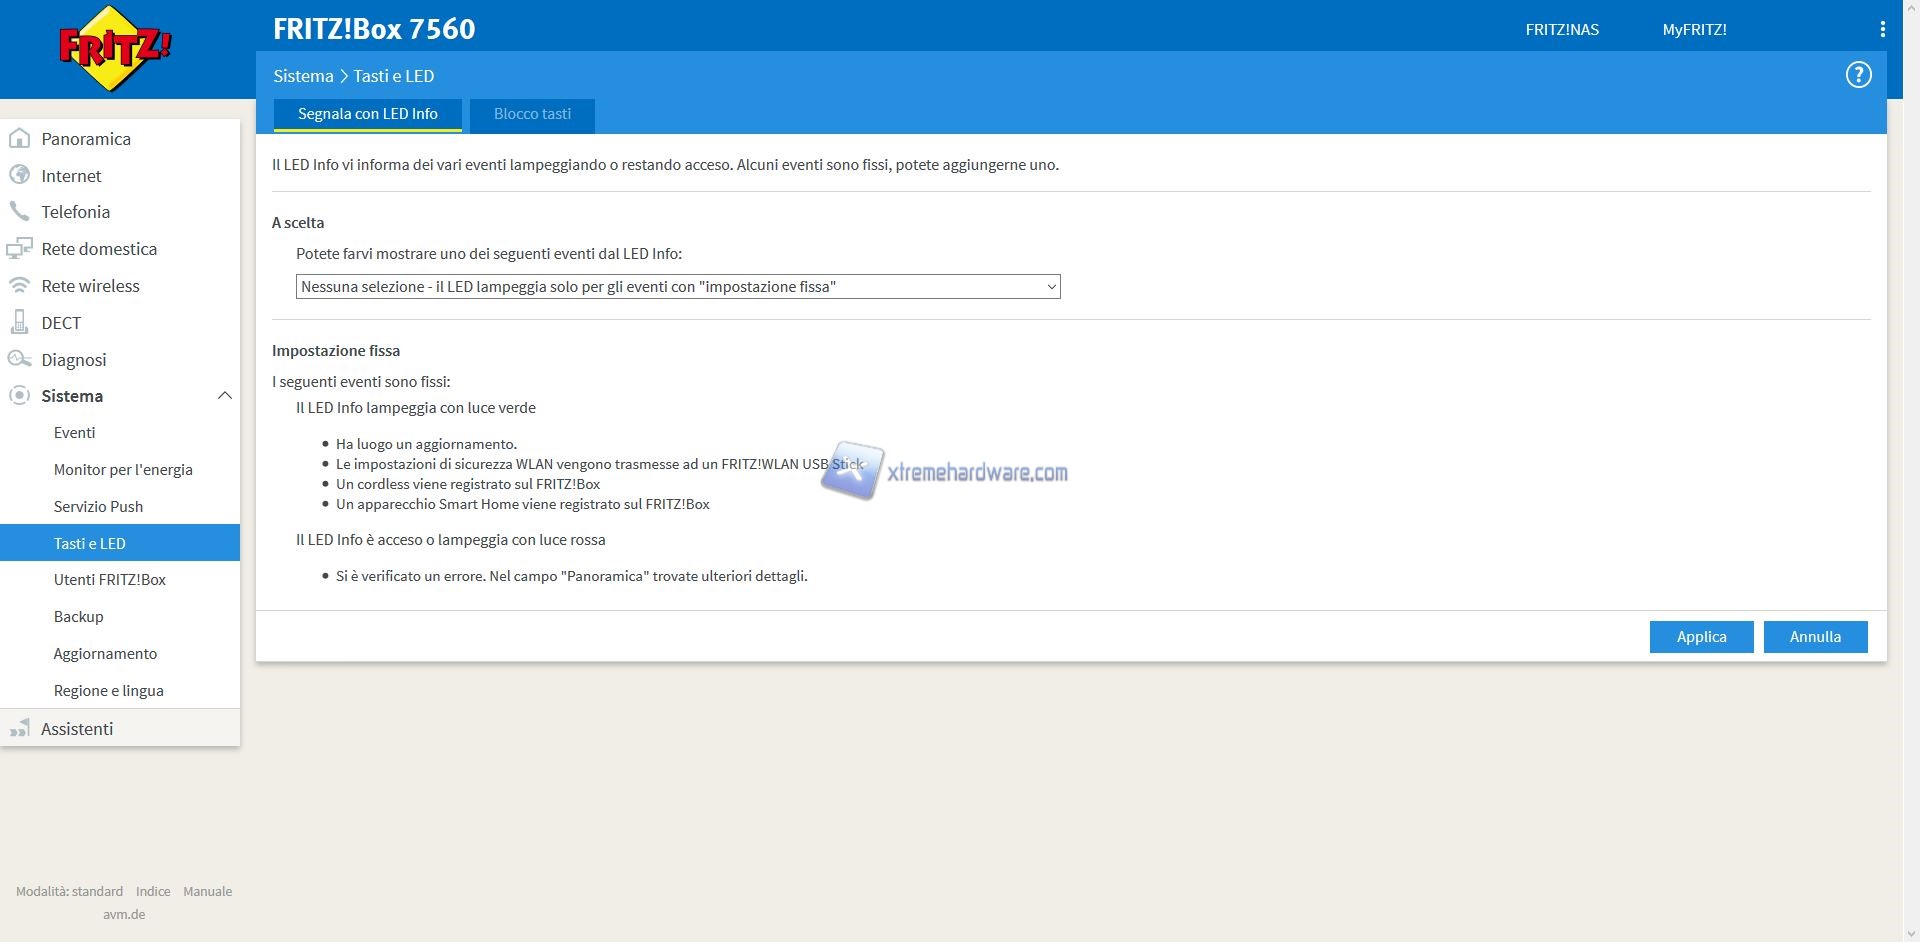The width and height of the screenshot is (1920, 942).
Task: Click the Panoramica house icon
Action: (19, 139)
